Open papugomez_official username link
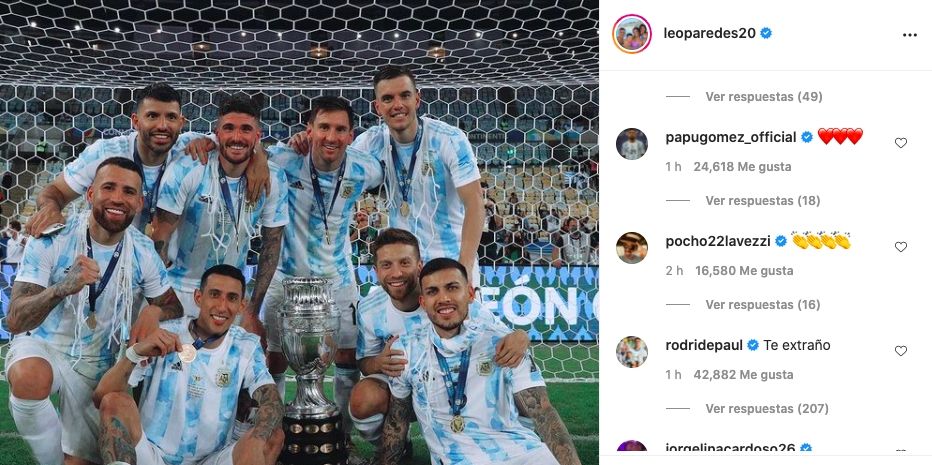932x465 pixels. pos(731,137)
